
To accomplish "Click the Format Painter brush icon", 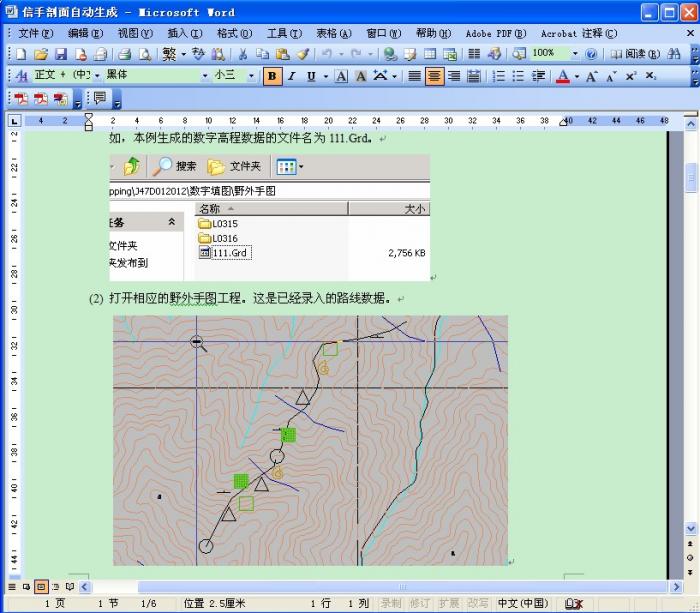I will [x=303, y=54].
